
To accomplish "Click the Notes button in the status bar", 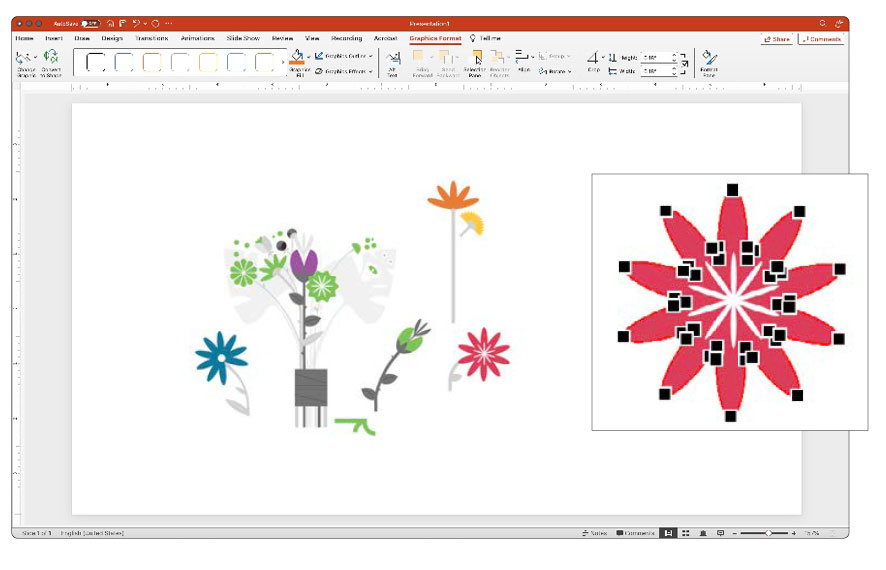I will tap(594, 533).
